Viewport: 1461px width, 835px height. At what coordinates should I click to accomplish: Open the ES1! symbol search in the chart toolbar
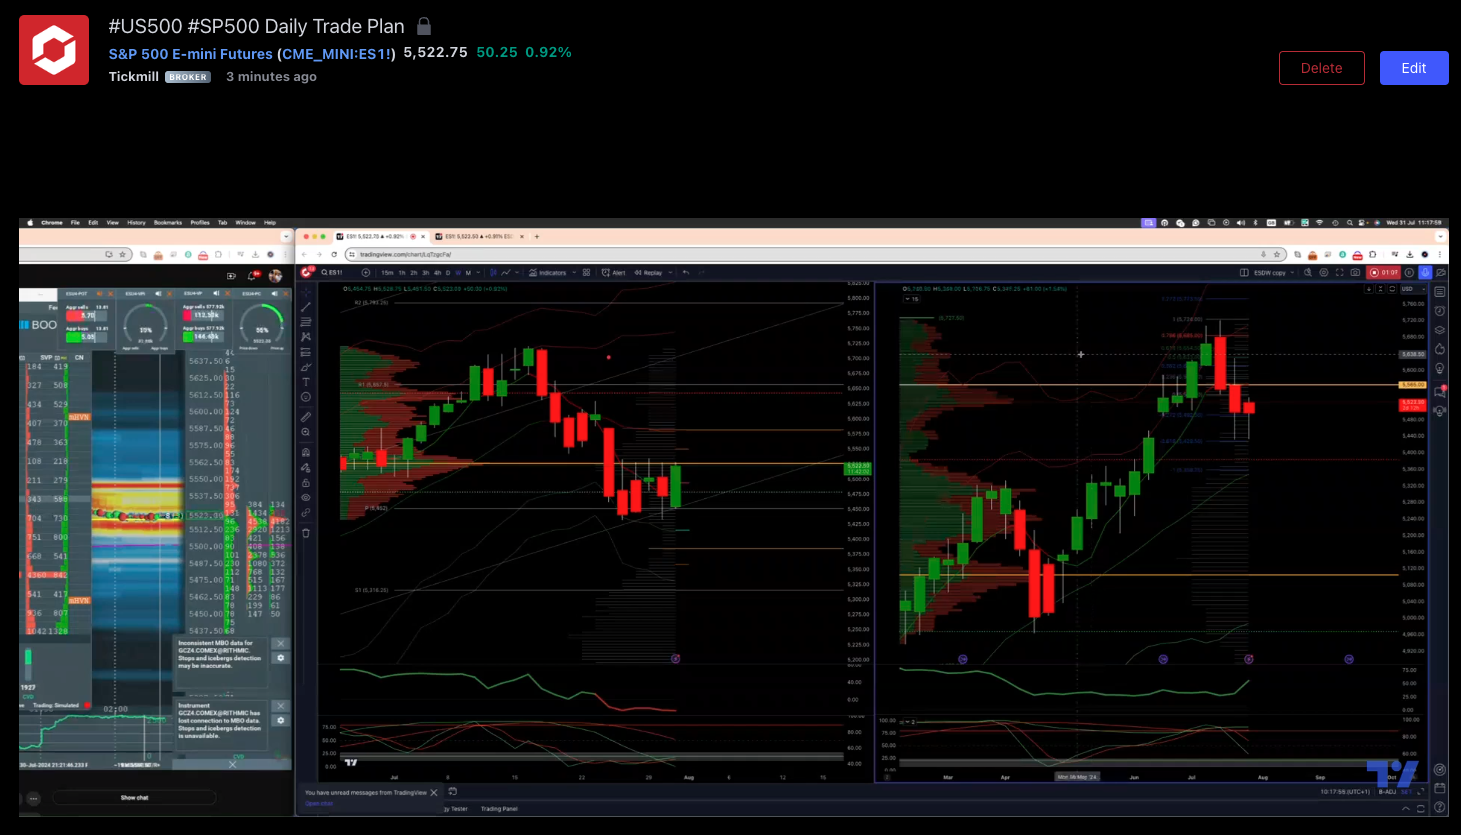click(332, 272)
